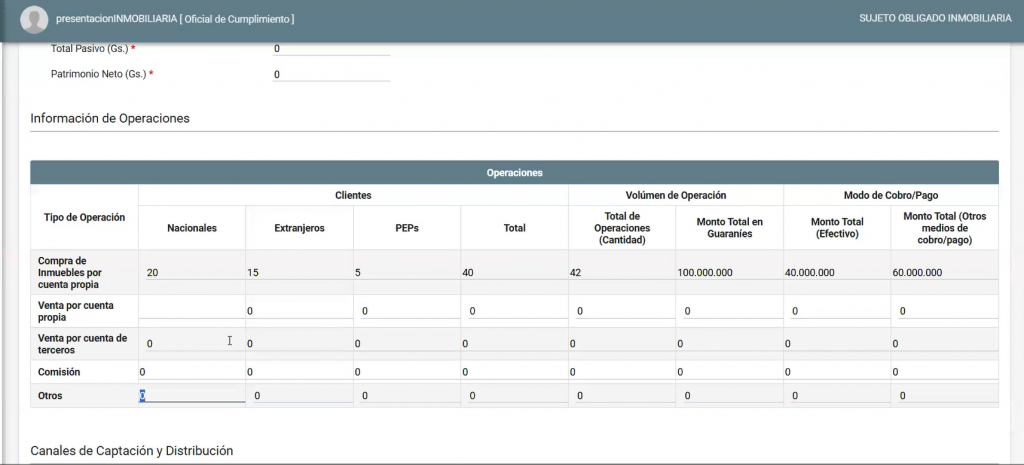Select the Total field in Comisión row
Screen dimensions: 1024x465
pyautogui.click(x=514, y=372)
